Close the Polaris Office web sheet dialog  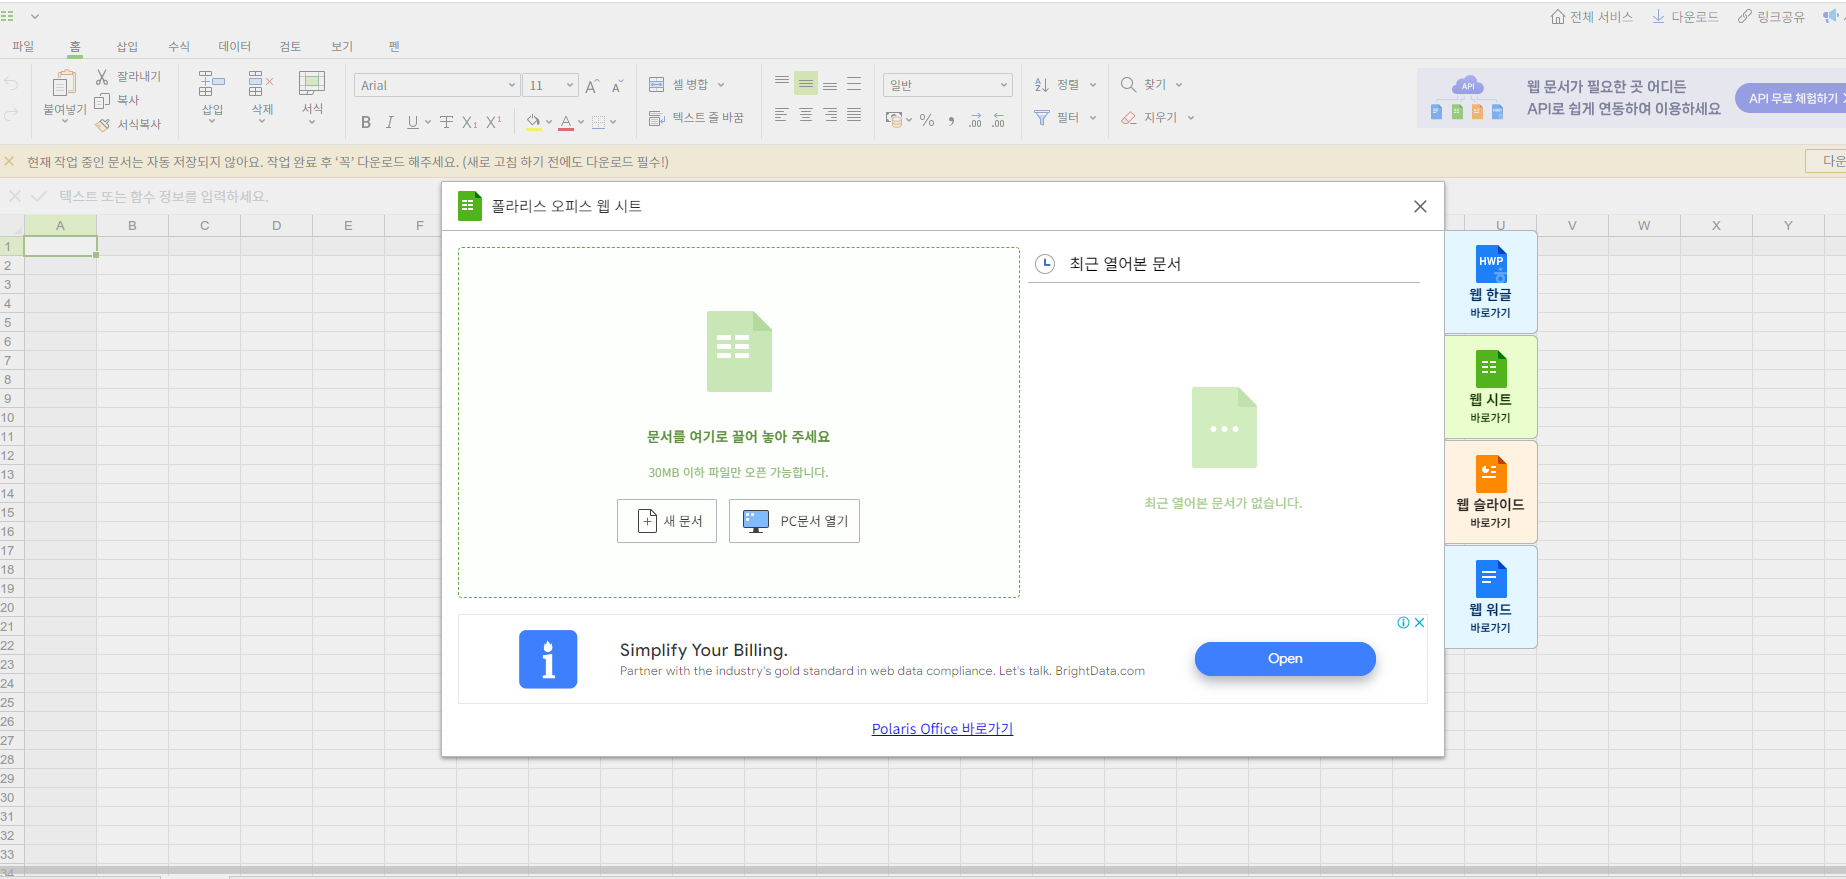(x=1420, y=206)
